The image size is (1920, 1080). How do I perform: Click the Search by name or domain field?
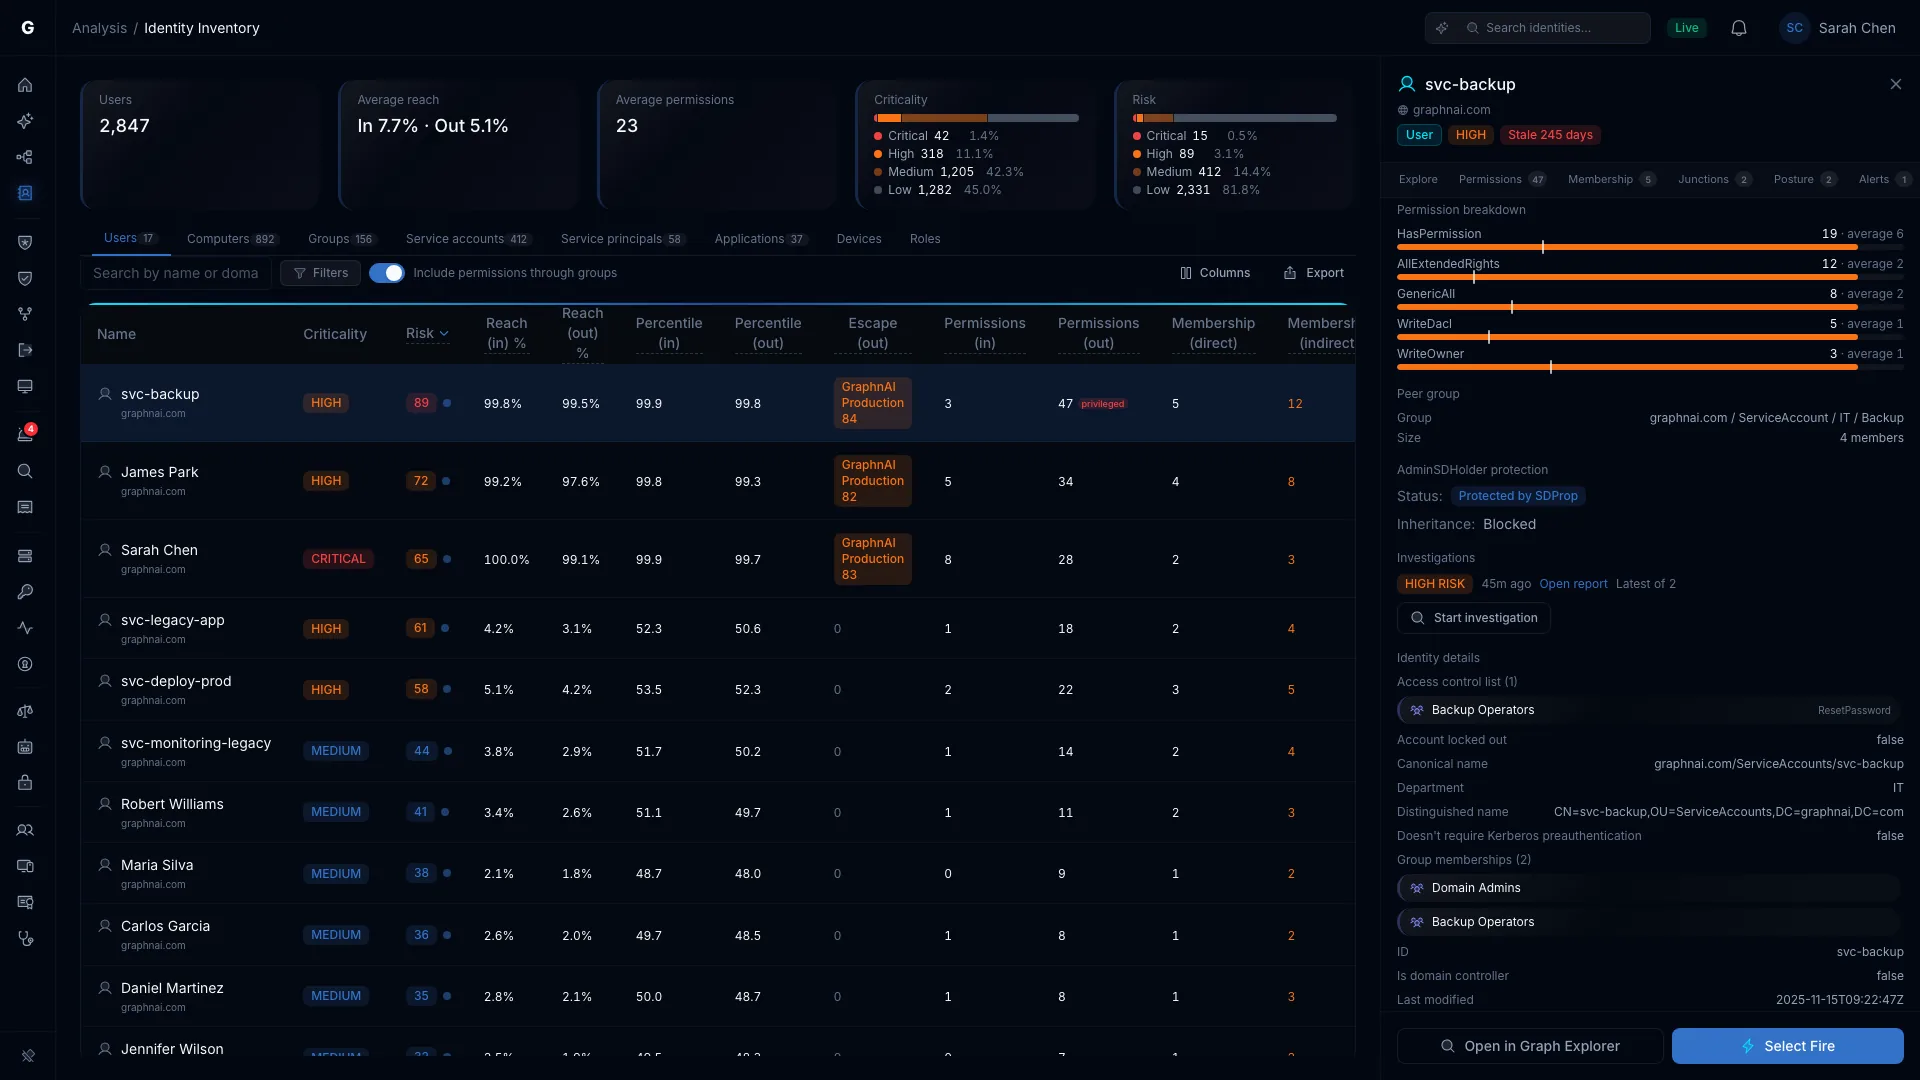point(176,273)
